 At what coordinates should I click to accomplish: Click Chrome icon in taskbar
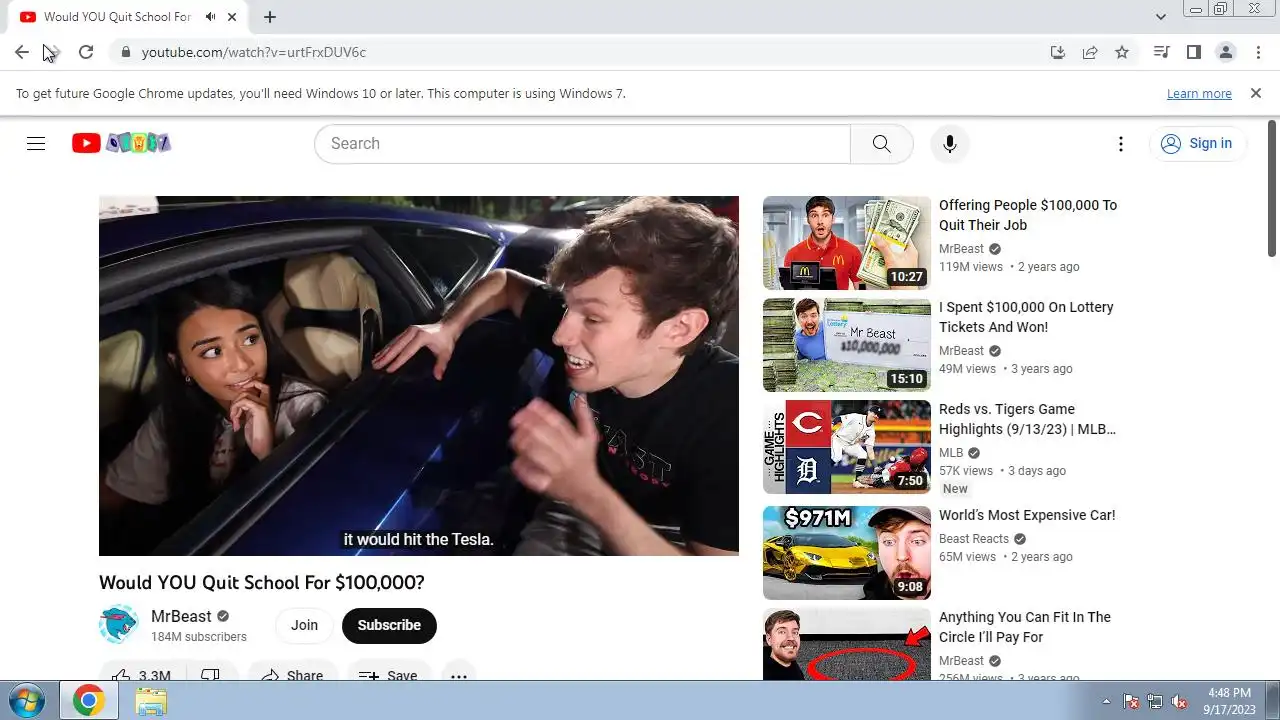88,701
